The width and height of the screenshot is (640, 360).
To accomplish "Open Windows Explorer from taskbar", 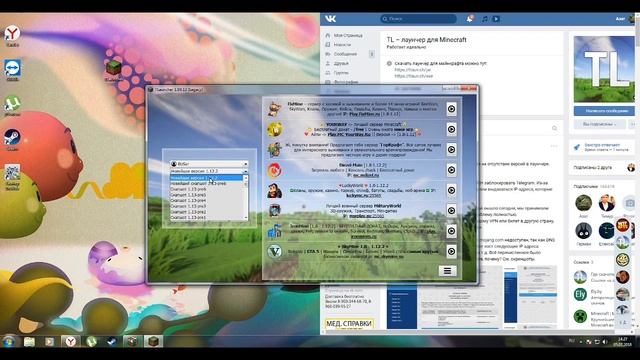I will pos(29,341).
